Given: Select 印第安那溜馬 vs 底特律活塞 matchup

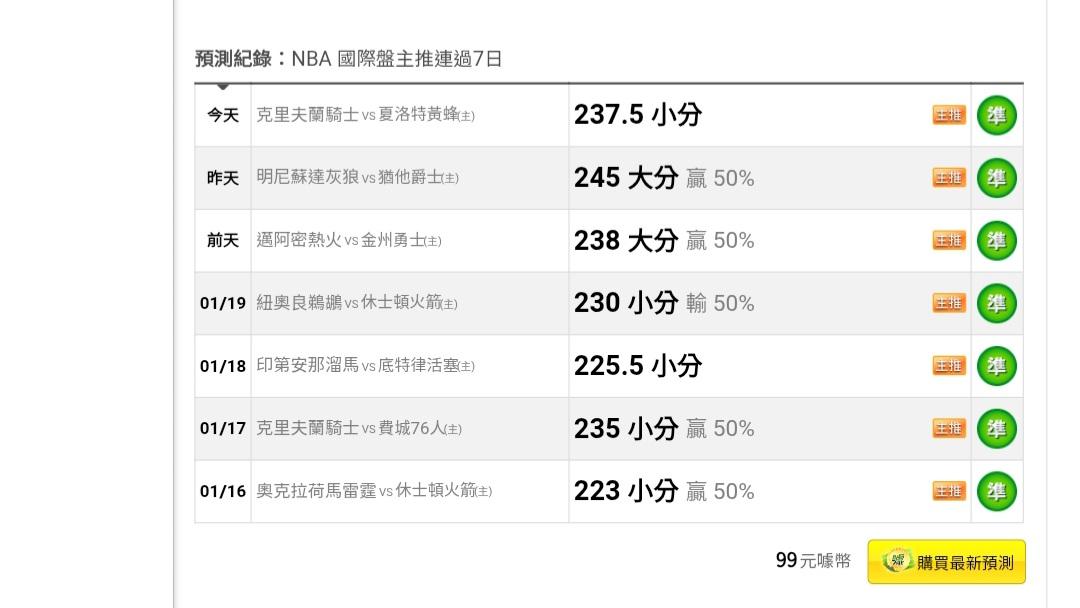Looking at the screenshot, I should pyautogui.click(x=365, y=366).
